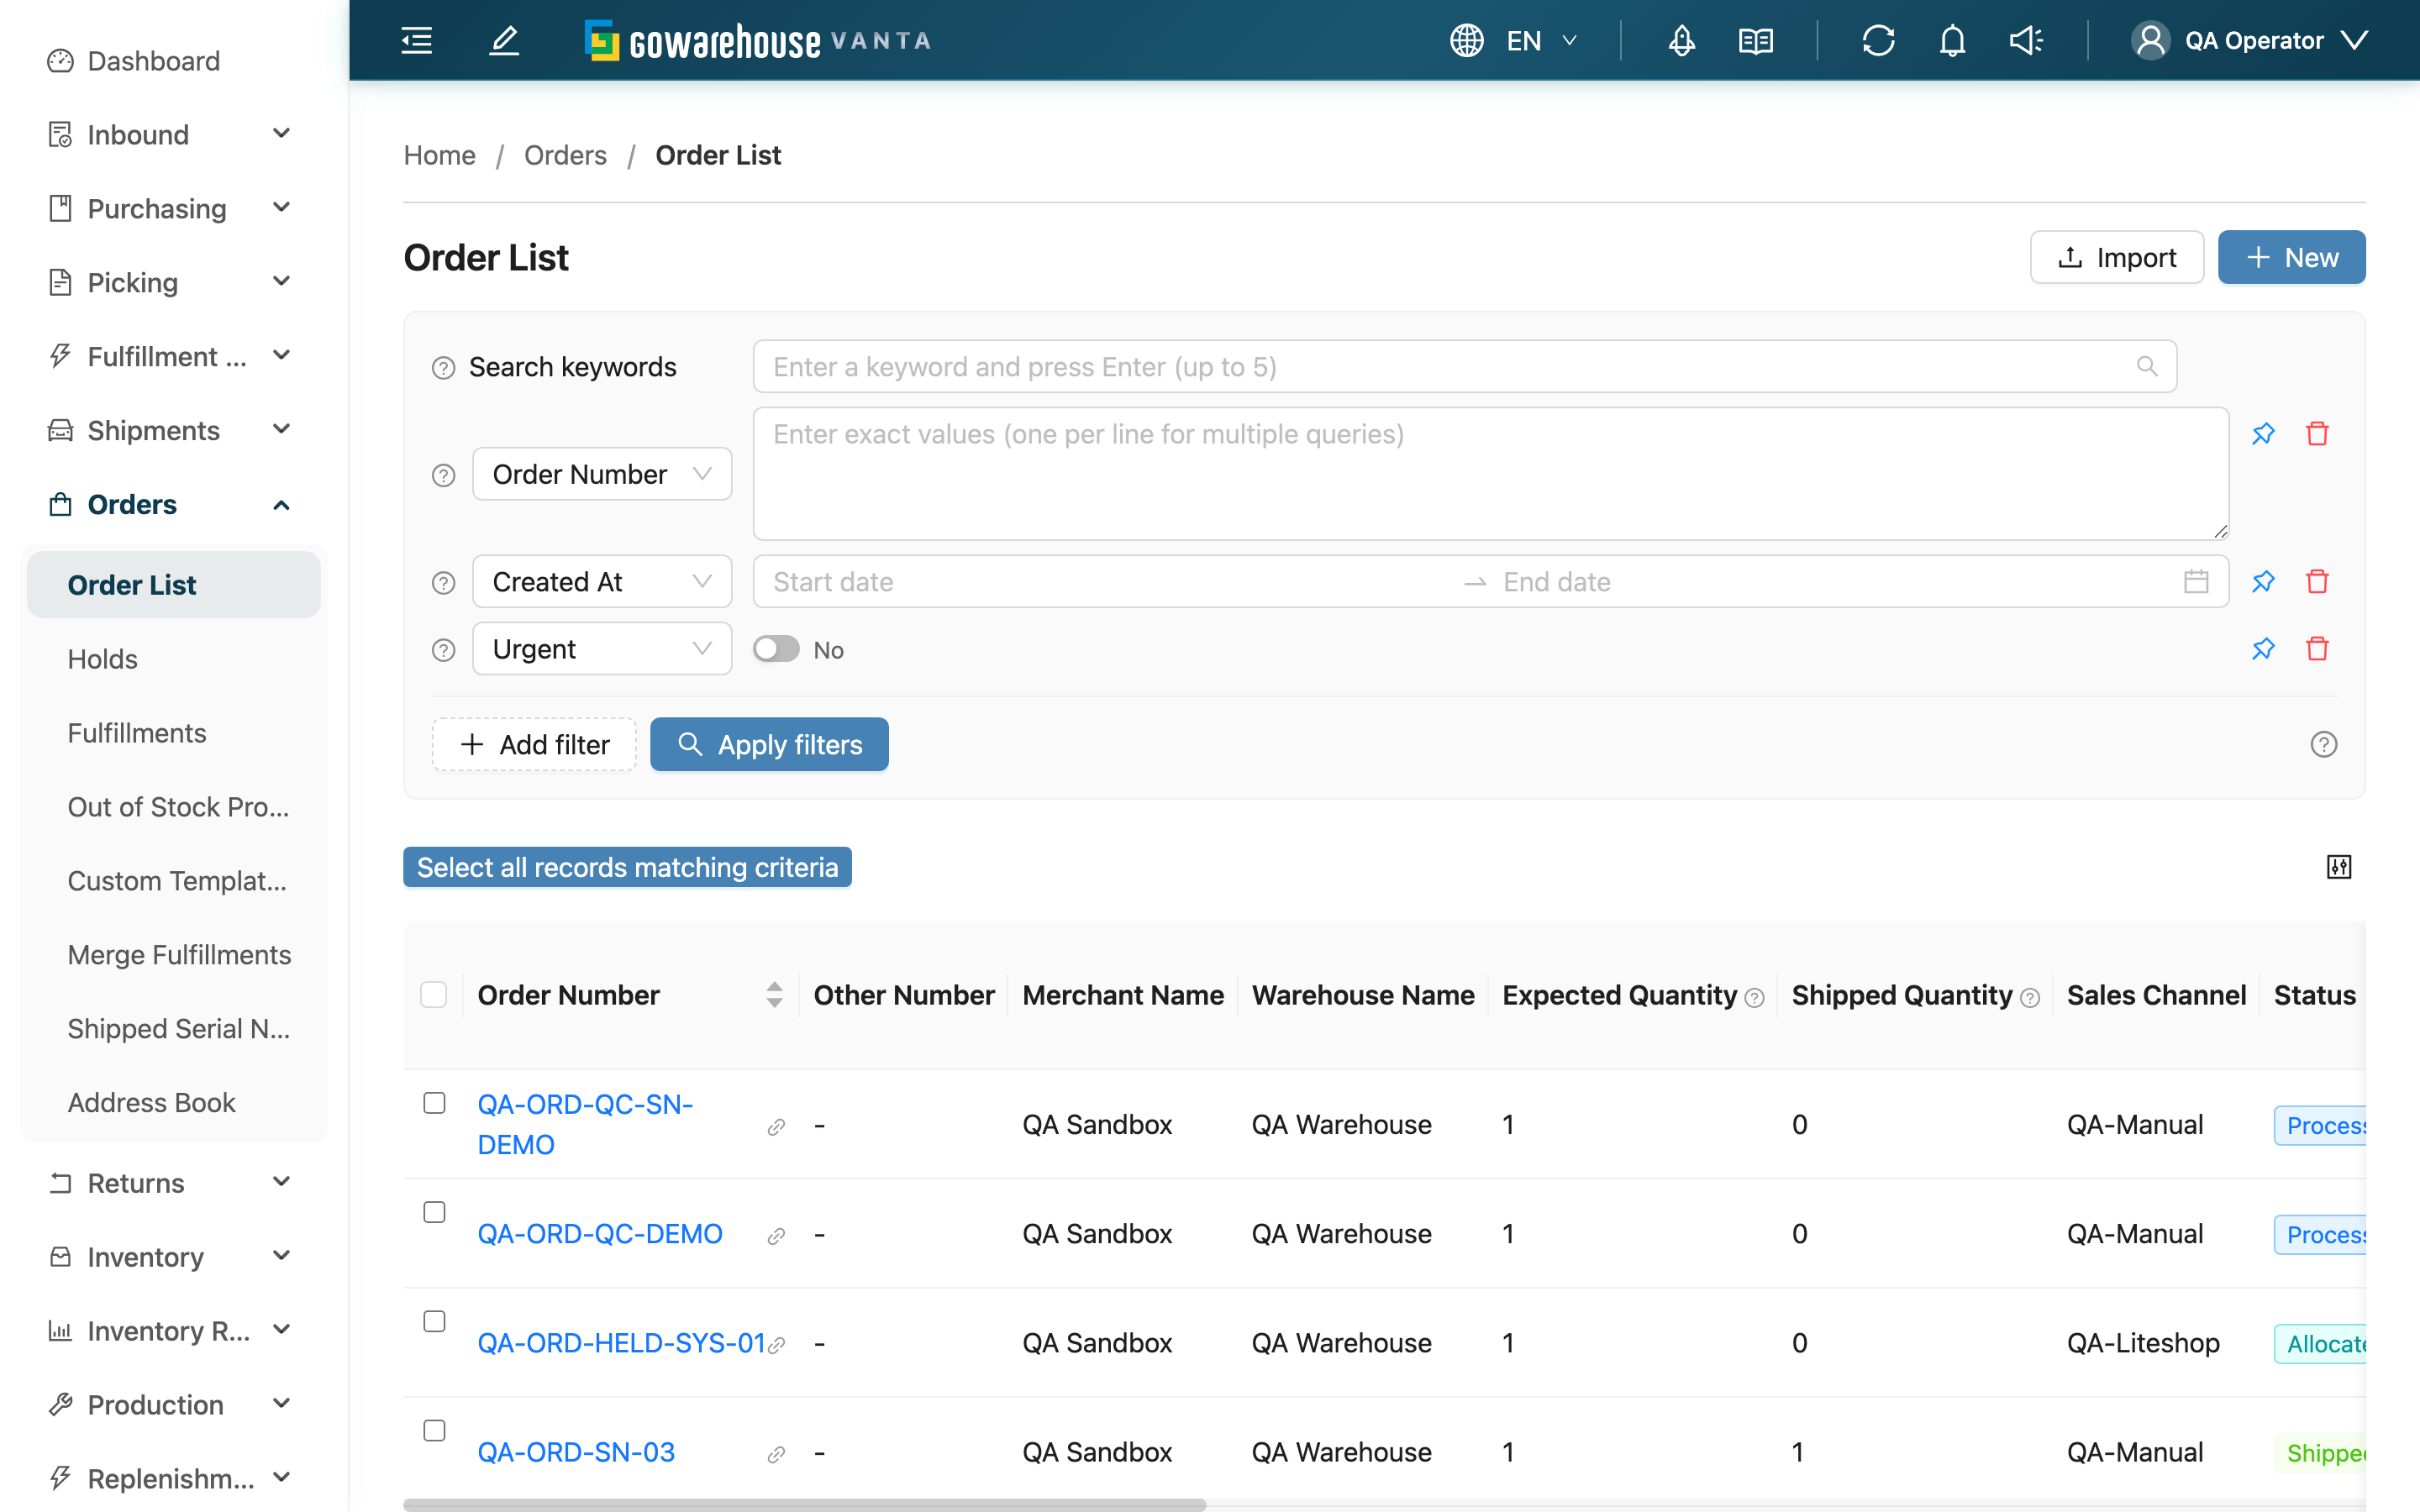The image size is (2420, 1512).
Task: Check the QA-ORD-QC-DEMO row checkbox
Action: pyautogui.click(x=434, y=1212)
